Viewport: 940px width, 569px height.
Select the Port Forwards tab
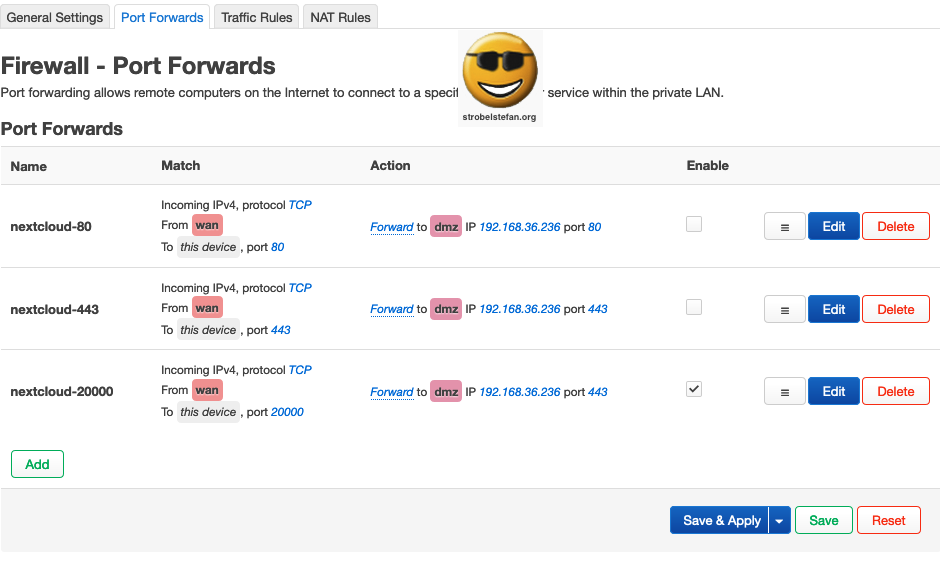(162, 17)
